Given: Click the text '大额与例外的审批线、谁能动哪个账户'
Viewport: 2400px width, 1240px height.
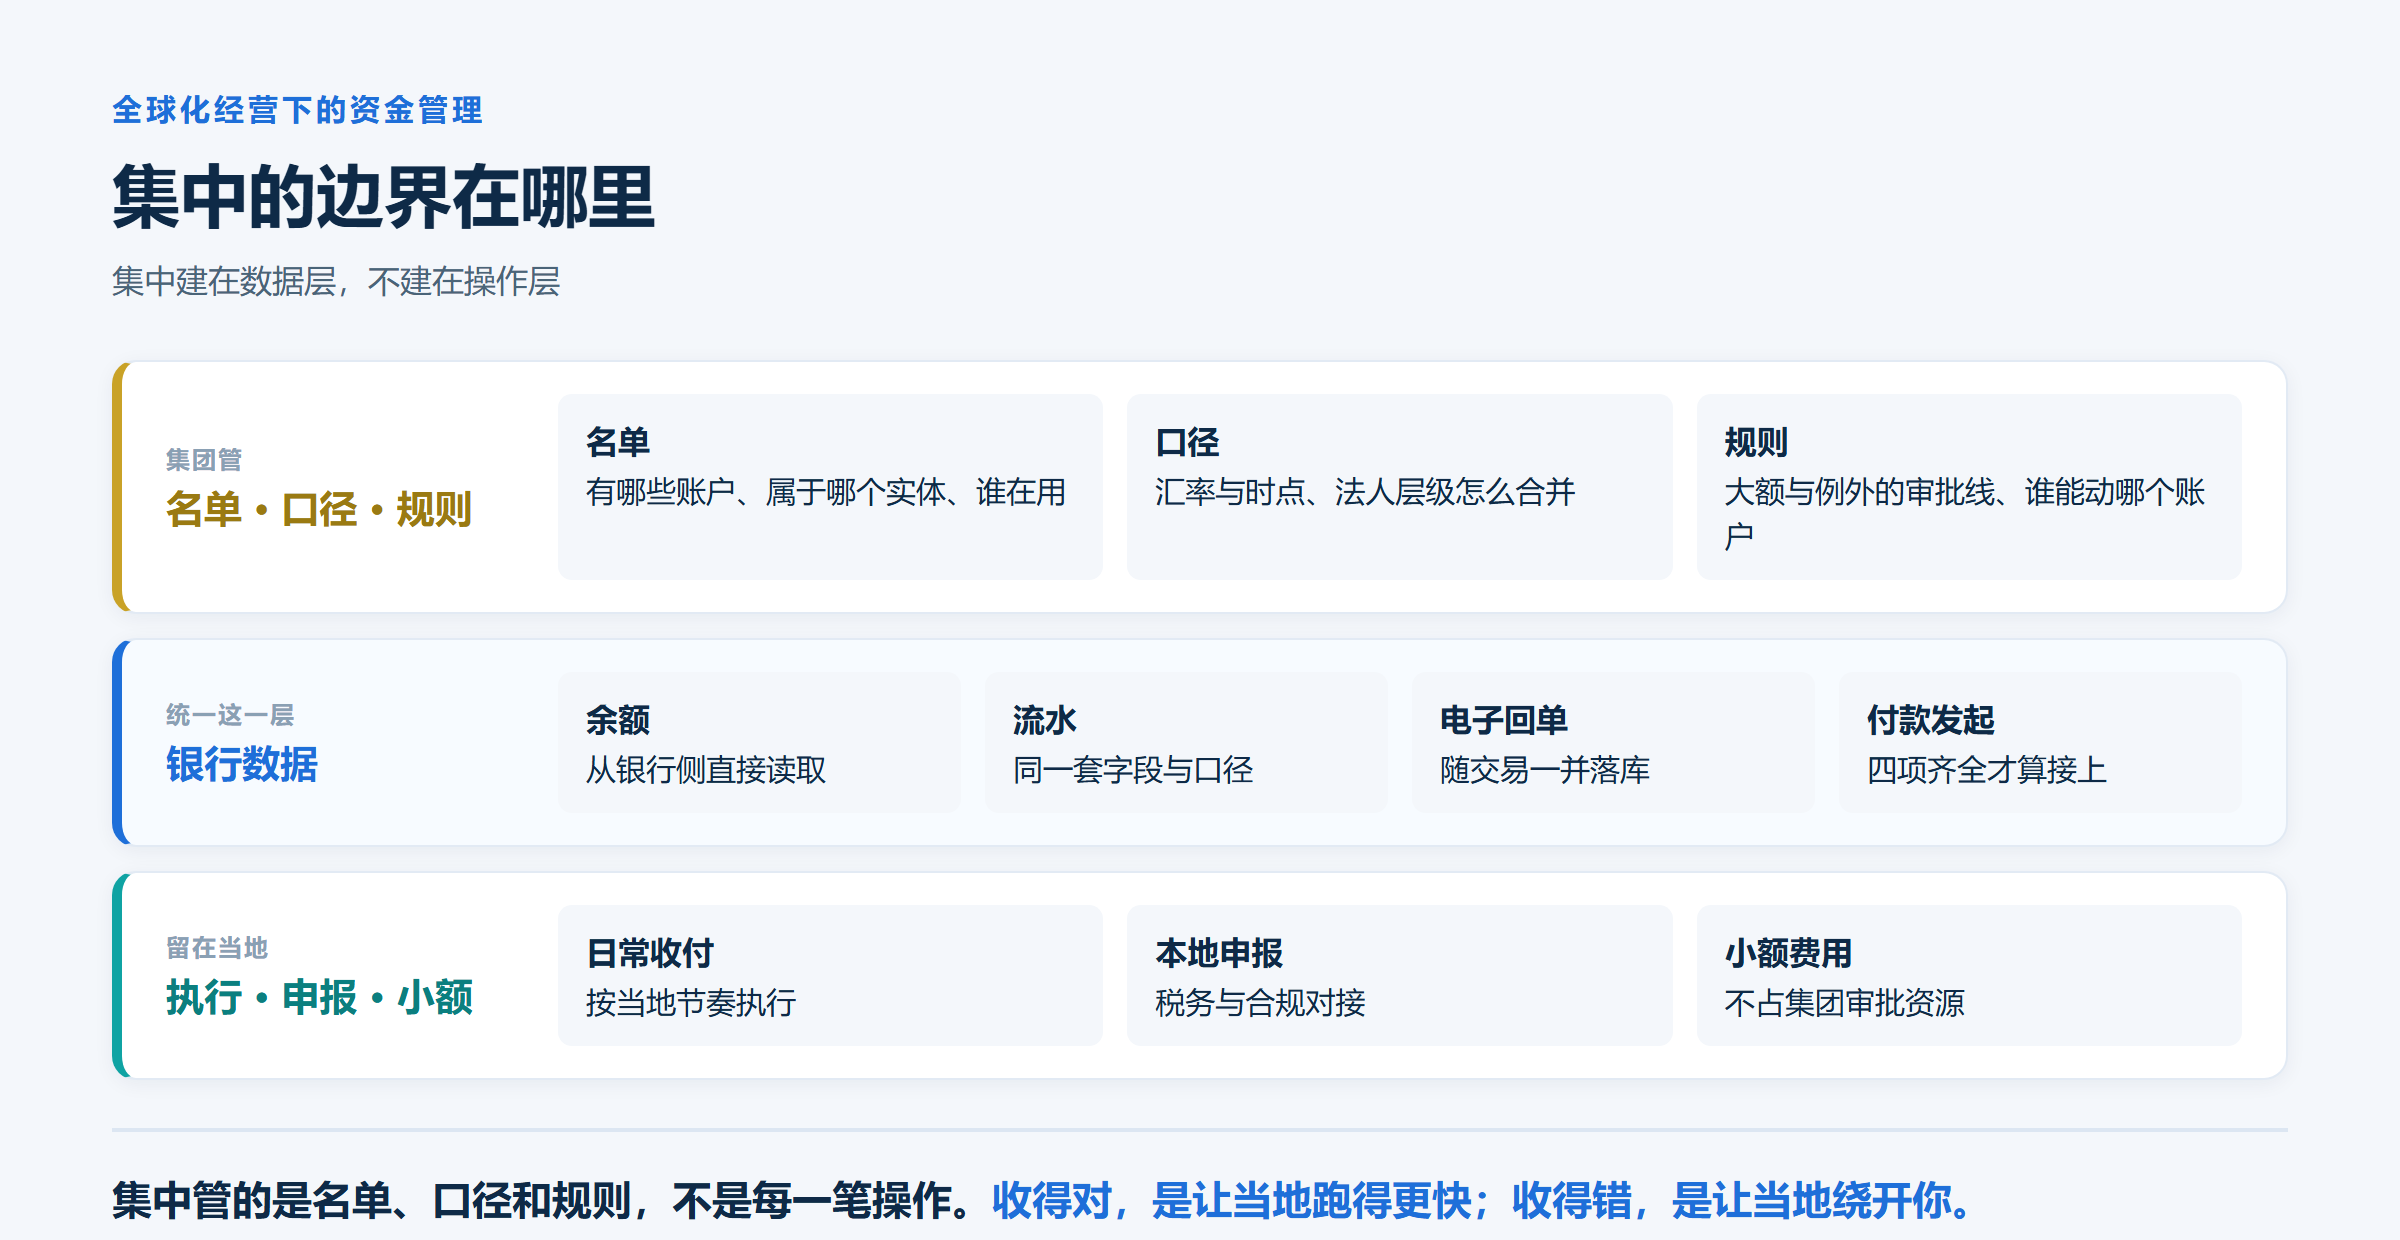Looking at the screenshot, I should (1965, 514).
